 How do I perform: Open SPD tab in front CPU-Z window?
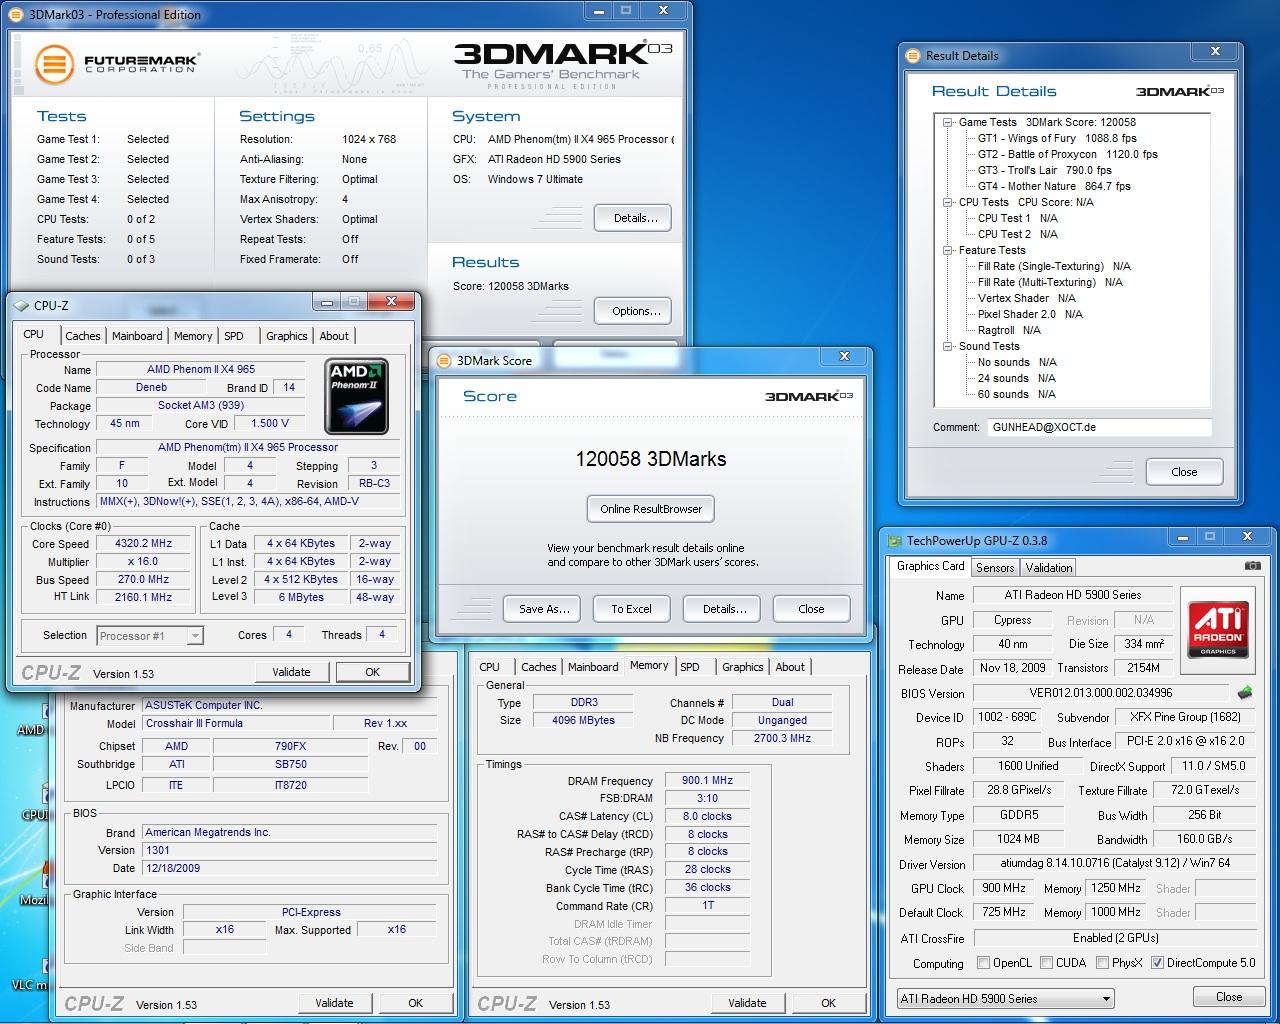234,336
